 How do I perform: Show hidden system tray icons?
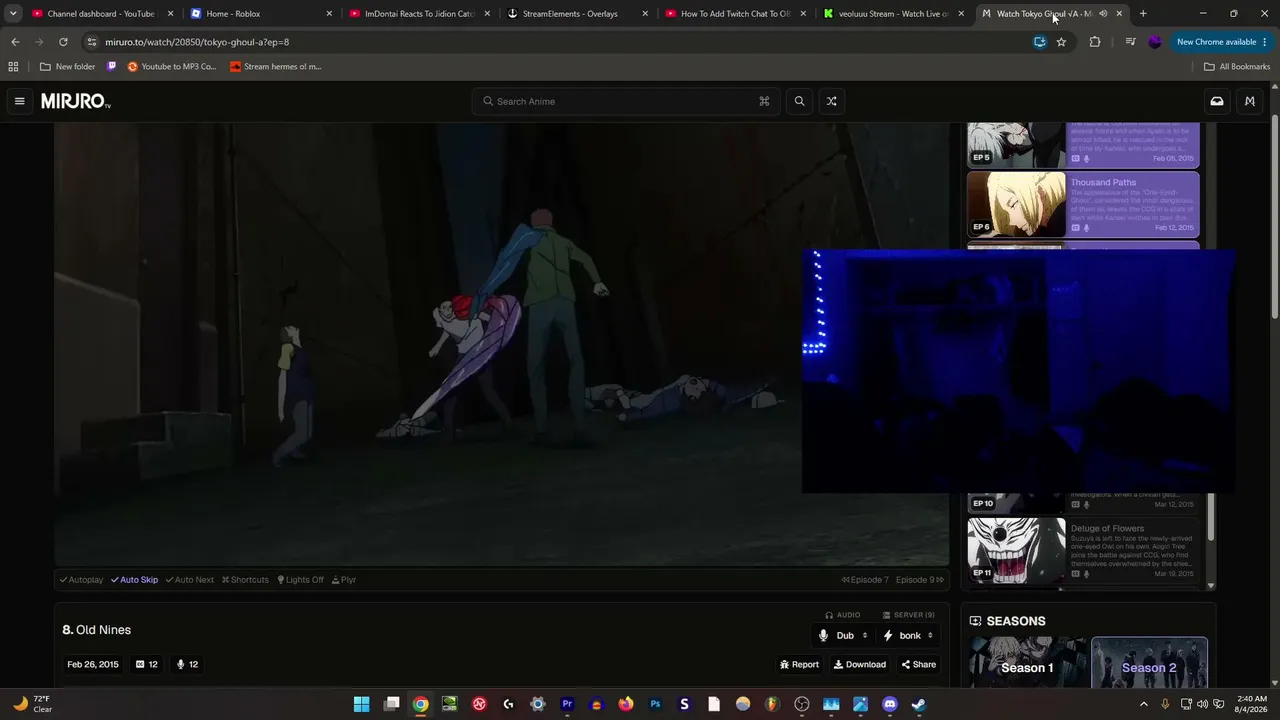click(x=1144, y=704)
